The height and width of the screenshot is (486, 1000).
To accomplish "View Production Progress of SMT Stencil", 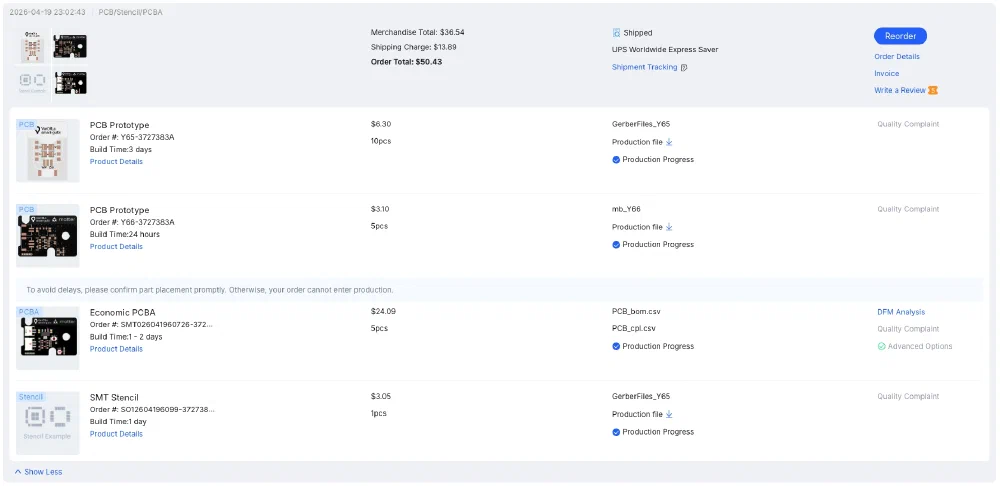I will click(x=653, y=432).
